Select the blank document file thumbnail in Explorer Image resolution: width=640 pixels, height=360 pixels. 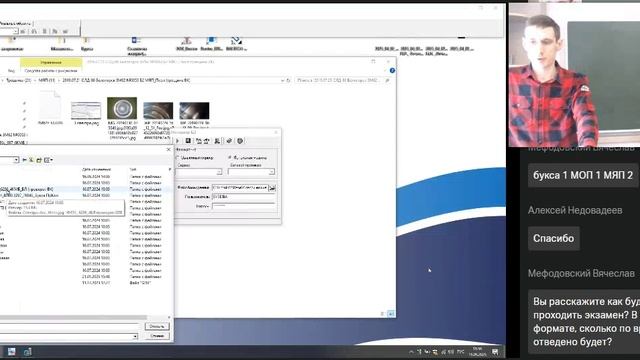click(50, 109)
